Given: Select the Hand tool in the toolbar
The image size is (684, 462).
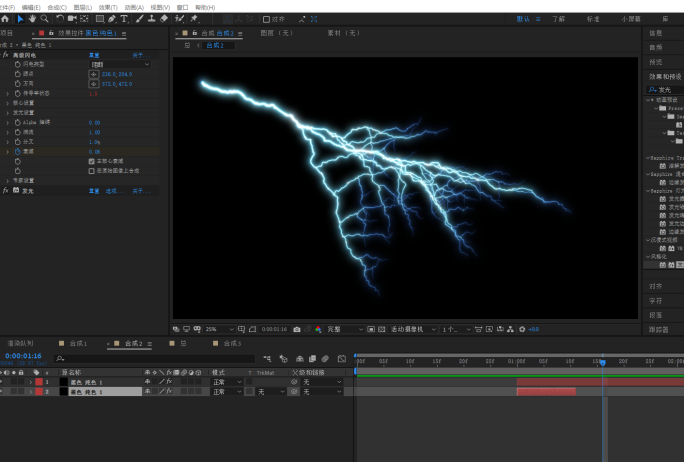Looking at the screenshot, I should tap(32, 18).
